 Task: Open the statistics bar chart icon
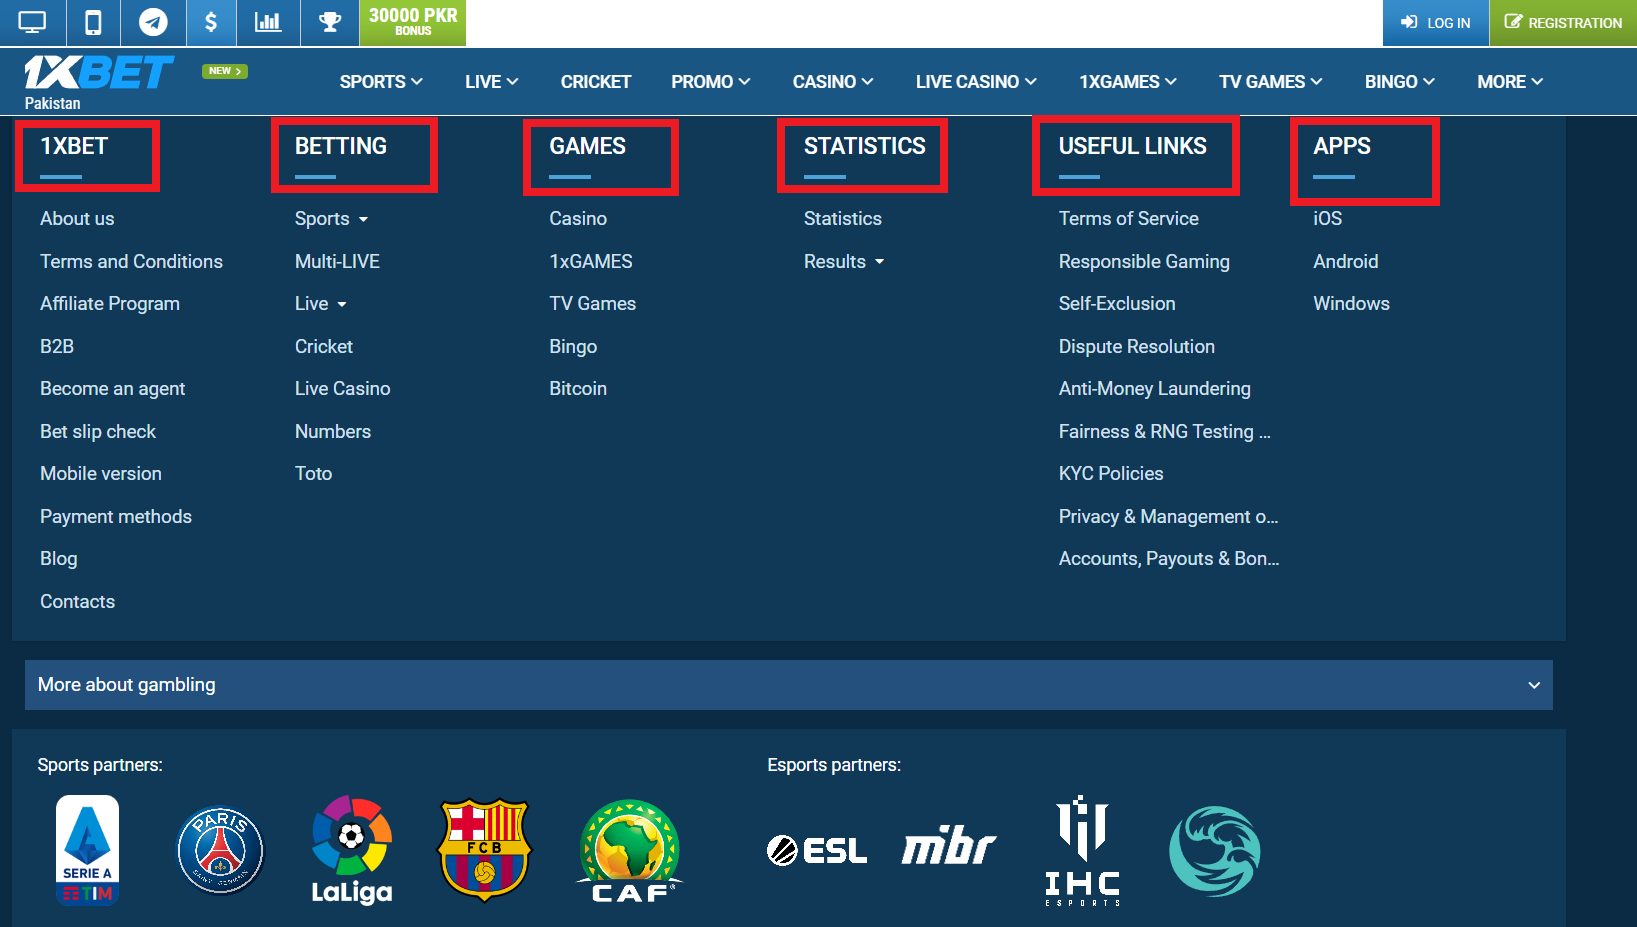268,22
